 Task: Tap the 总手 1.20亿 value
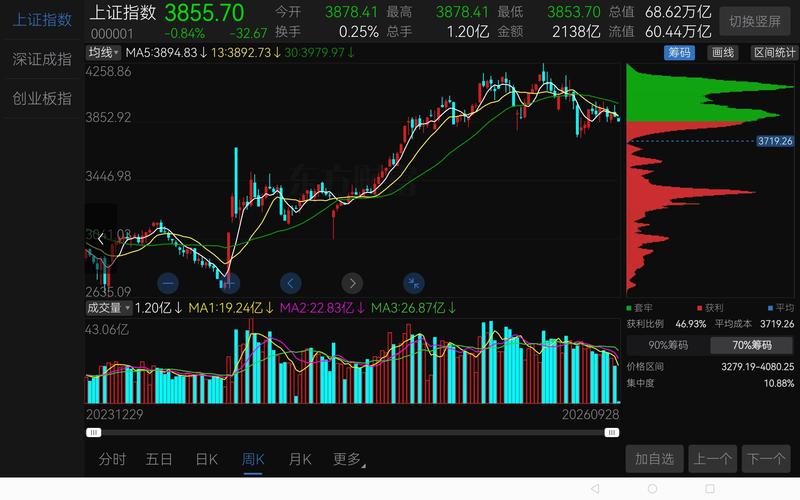[x=468, y=32]
